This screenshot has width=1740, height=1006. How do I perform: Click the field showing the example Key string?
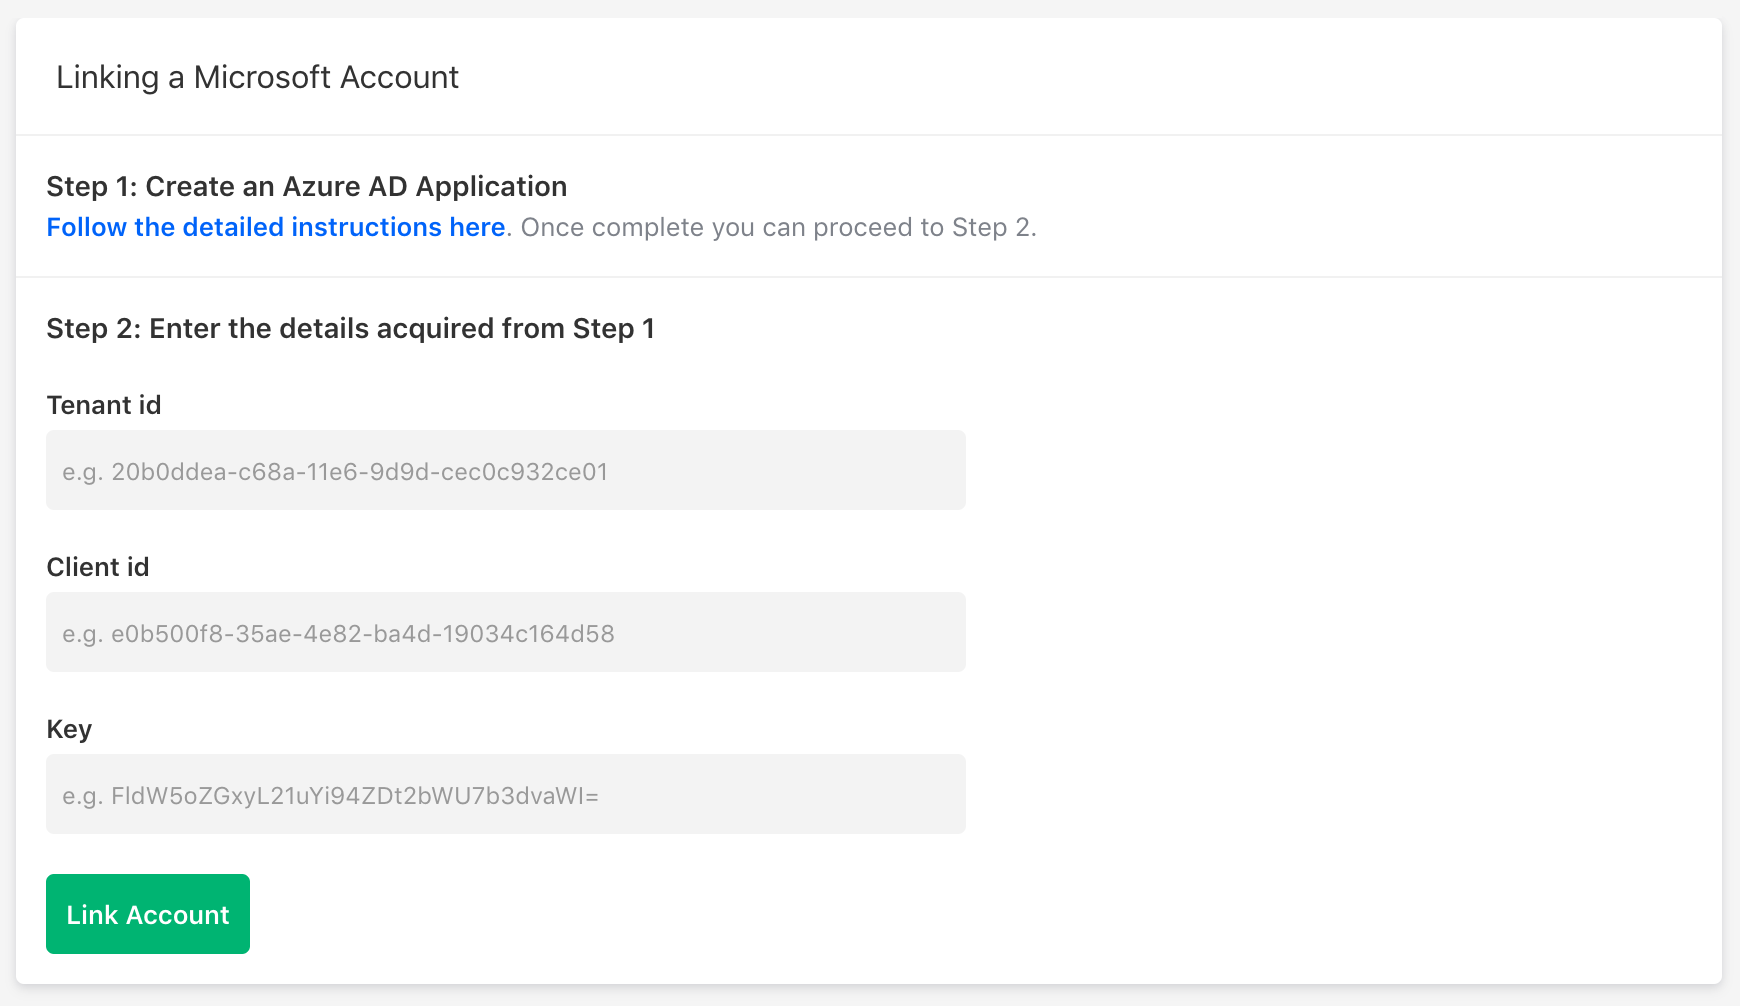click(505, 794)
